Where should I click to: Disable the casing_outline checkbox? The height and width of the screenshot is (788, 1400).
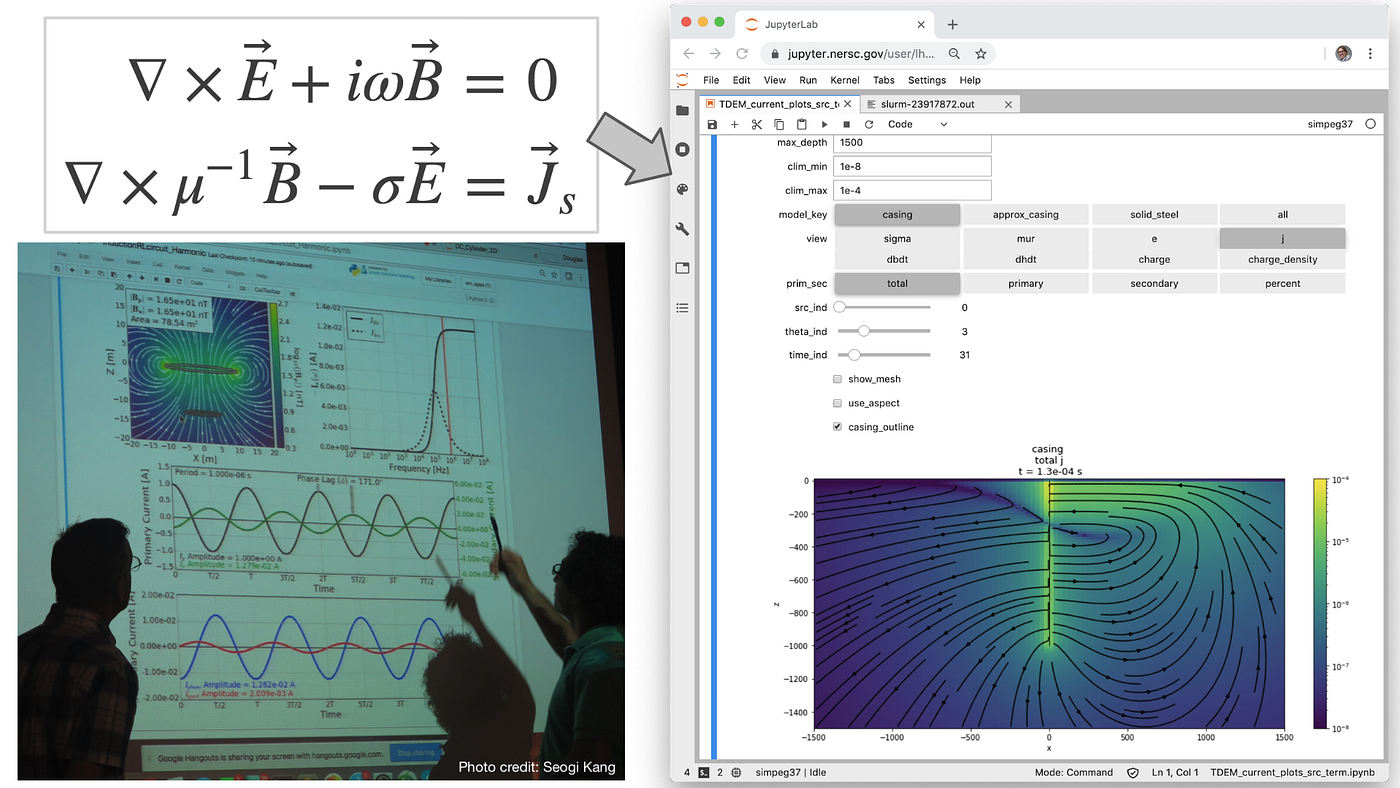[x=837, y=426]
